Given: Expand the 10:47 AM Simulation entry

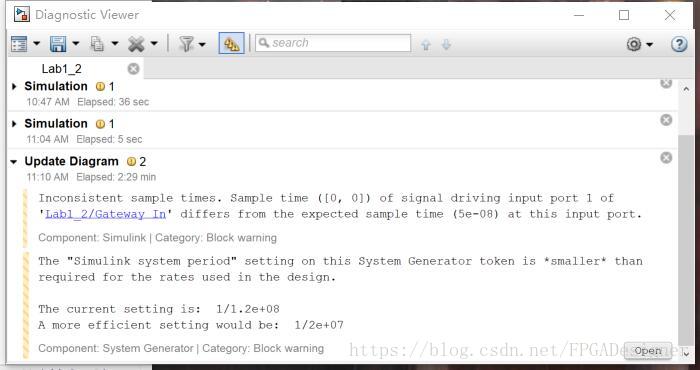Looking at the screenshot, I should [x=14, y=86].
